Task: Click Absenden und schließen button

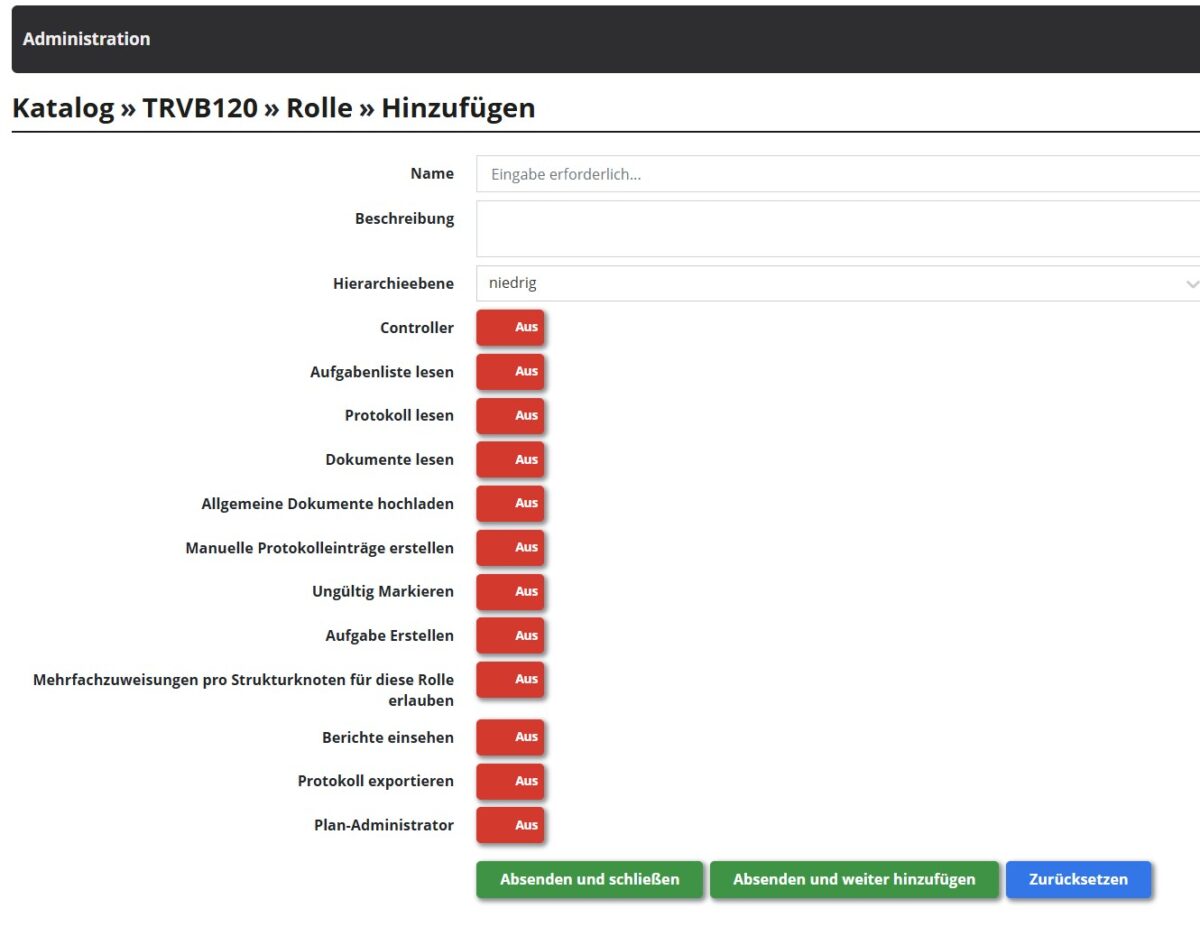Action: point(590,880)
